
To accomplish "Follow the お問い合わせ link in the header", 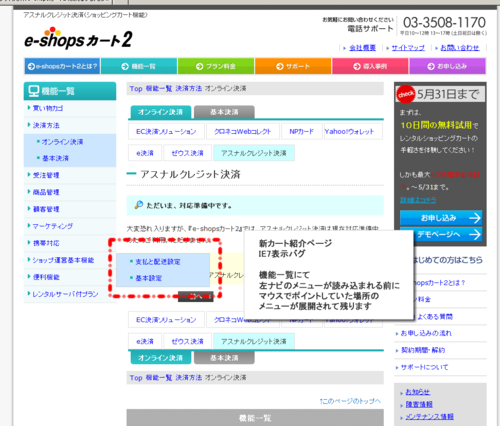I will 460,48.
